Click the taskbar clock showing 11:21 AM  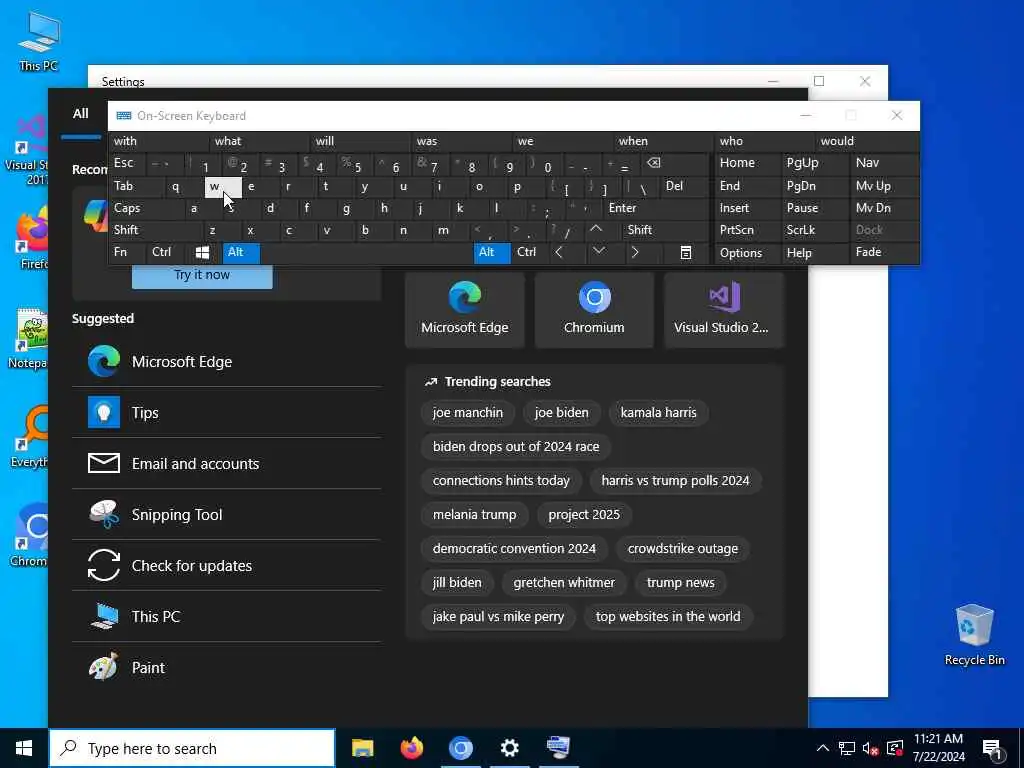click(938, 748)
